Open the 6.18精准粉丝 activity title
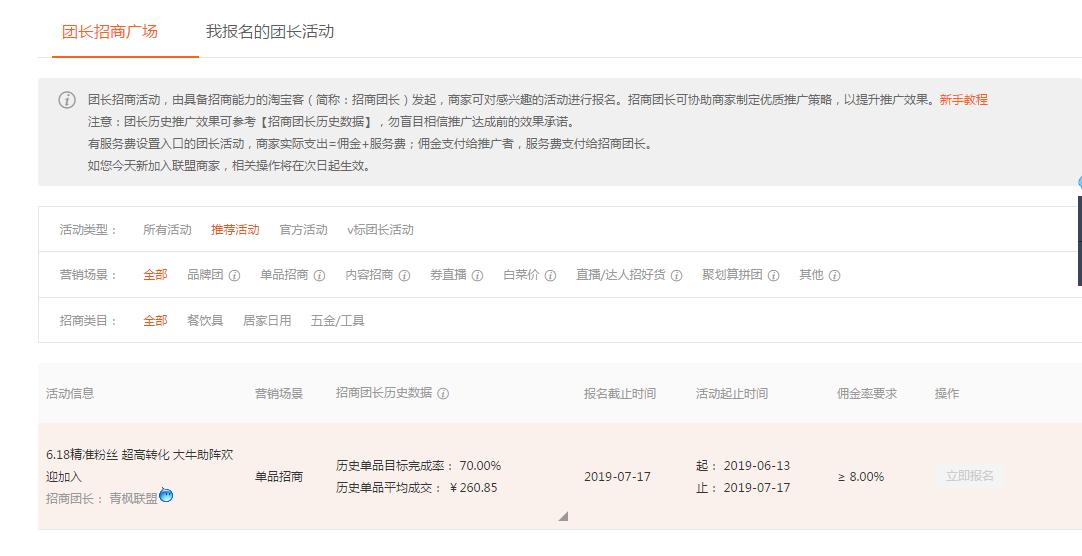Viewport: 1082px width, 556px height. (x=139, y=466)
